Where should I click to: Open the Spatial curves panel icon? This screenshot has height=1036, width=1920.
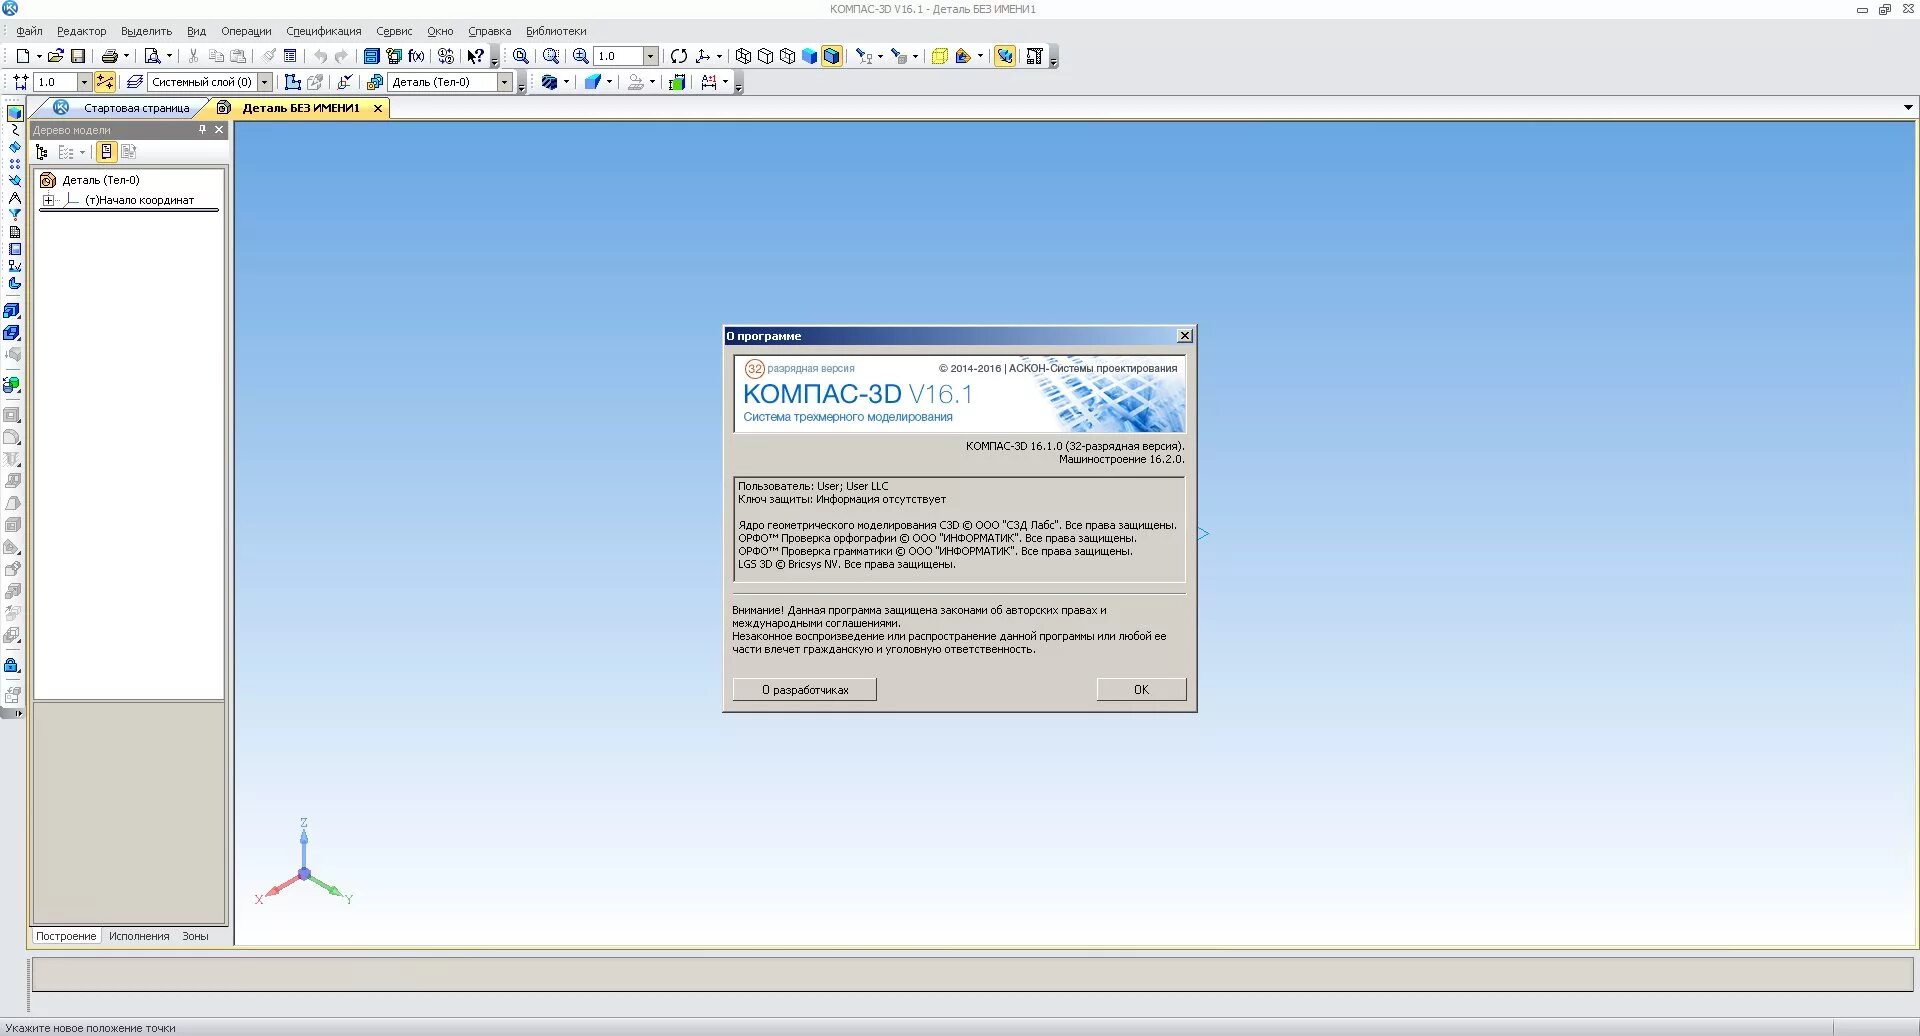coord(14,130)
